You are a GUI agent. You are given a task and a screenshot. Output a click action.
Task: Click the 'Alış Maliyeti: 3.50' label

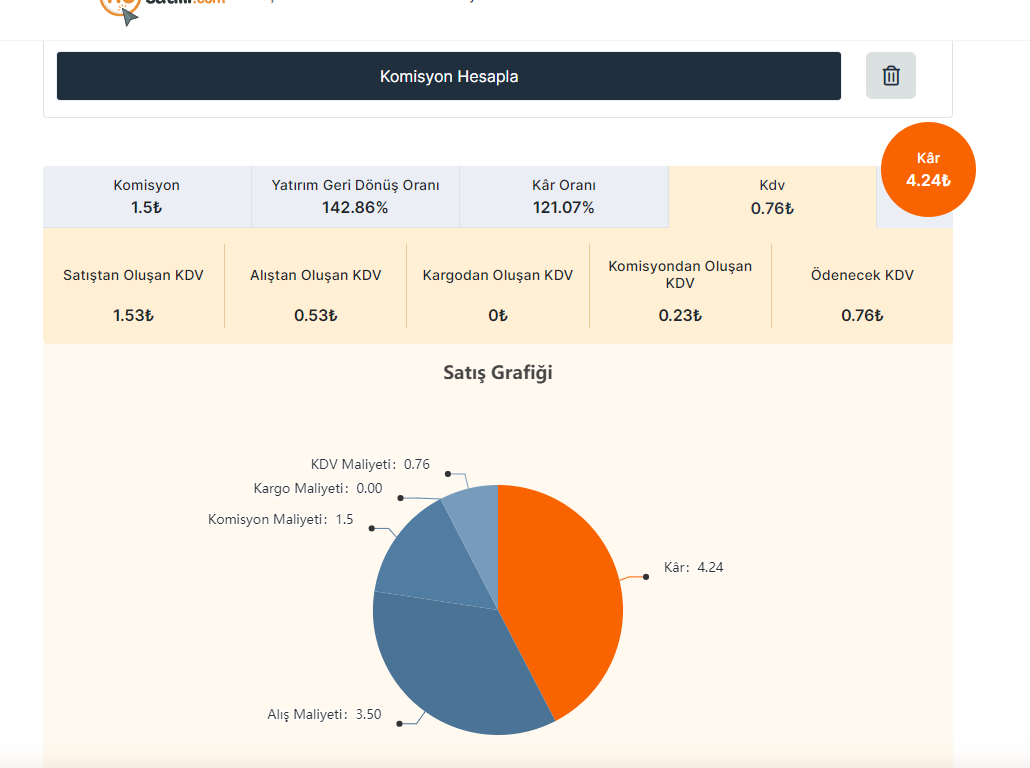pyautogui.click(x=324, y=714)
